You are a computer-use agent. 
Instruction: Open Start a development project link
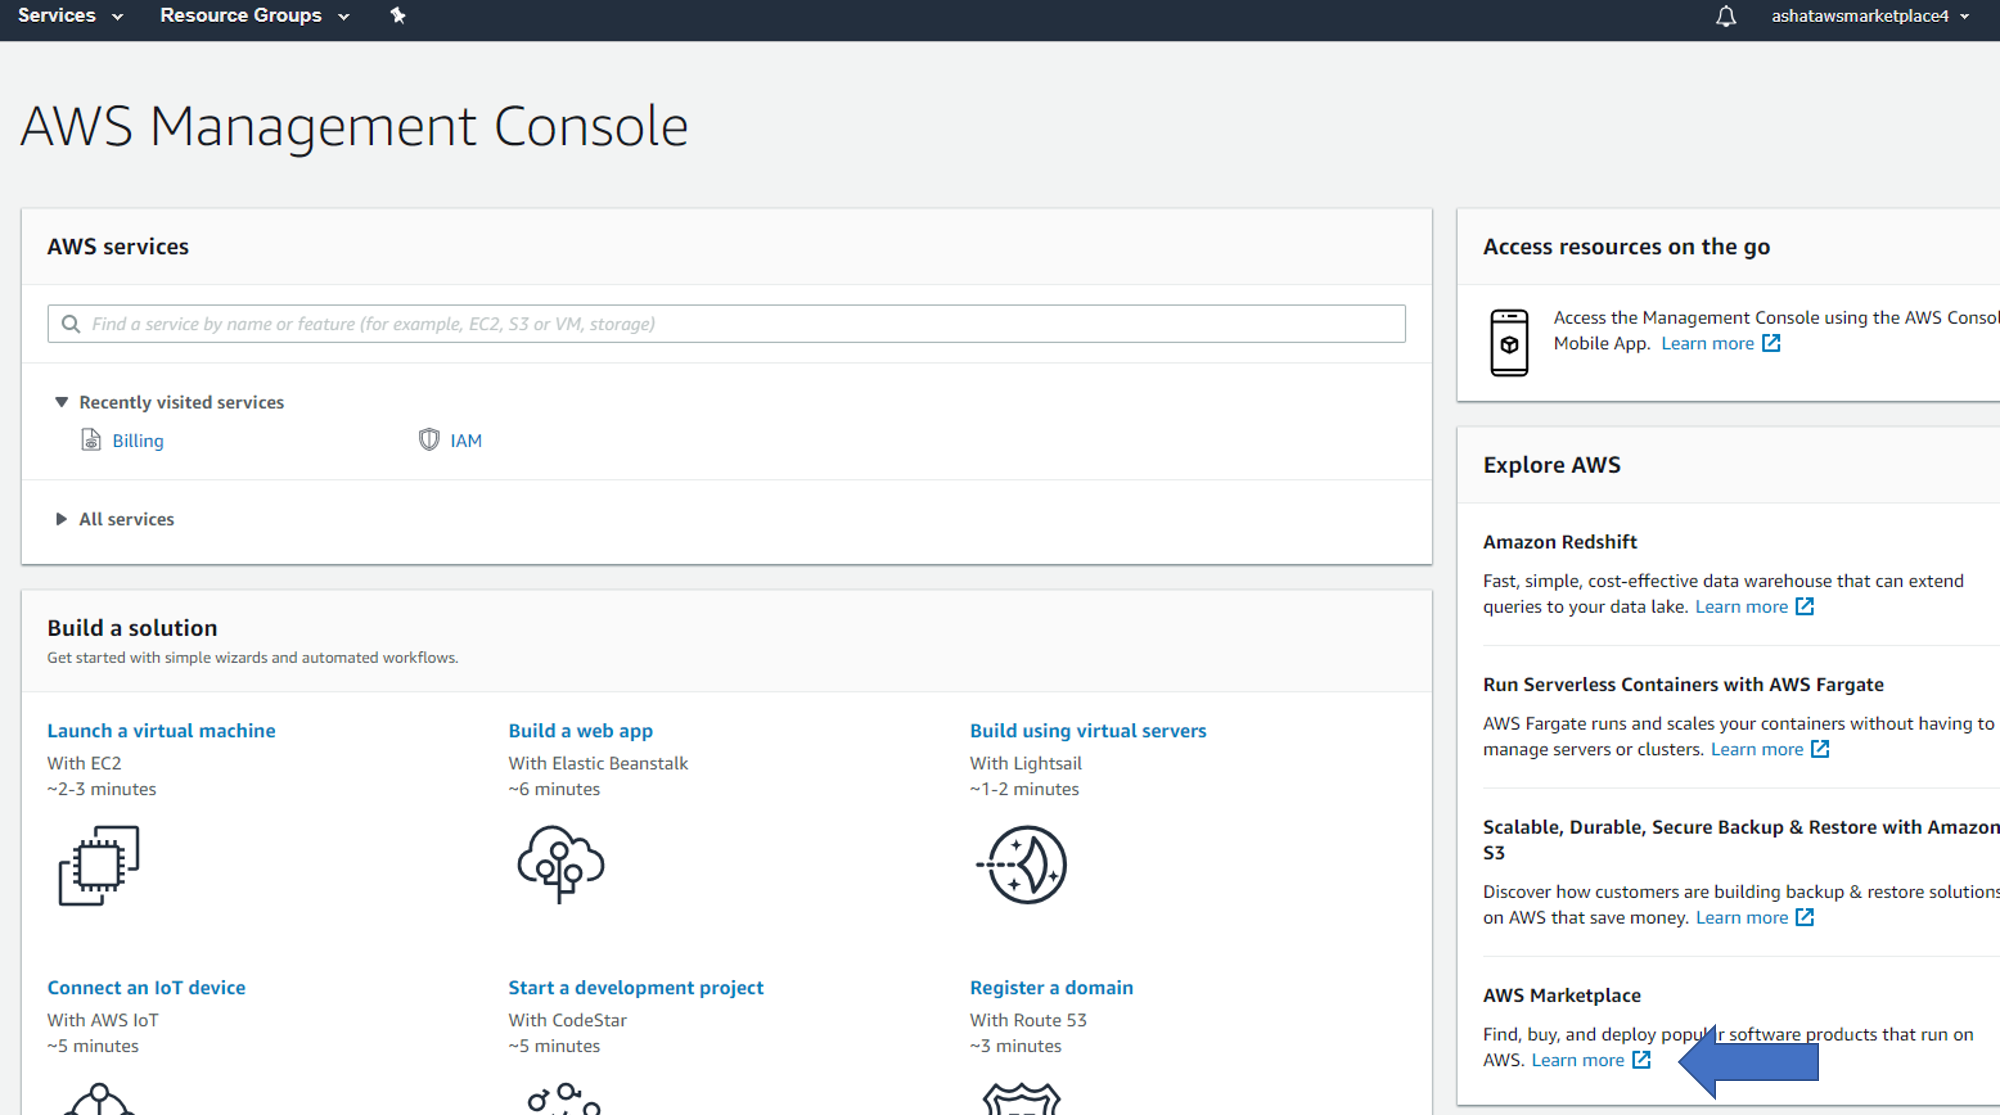pos(636,988)
